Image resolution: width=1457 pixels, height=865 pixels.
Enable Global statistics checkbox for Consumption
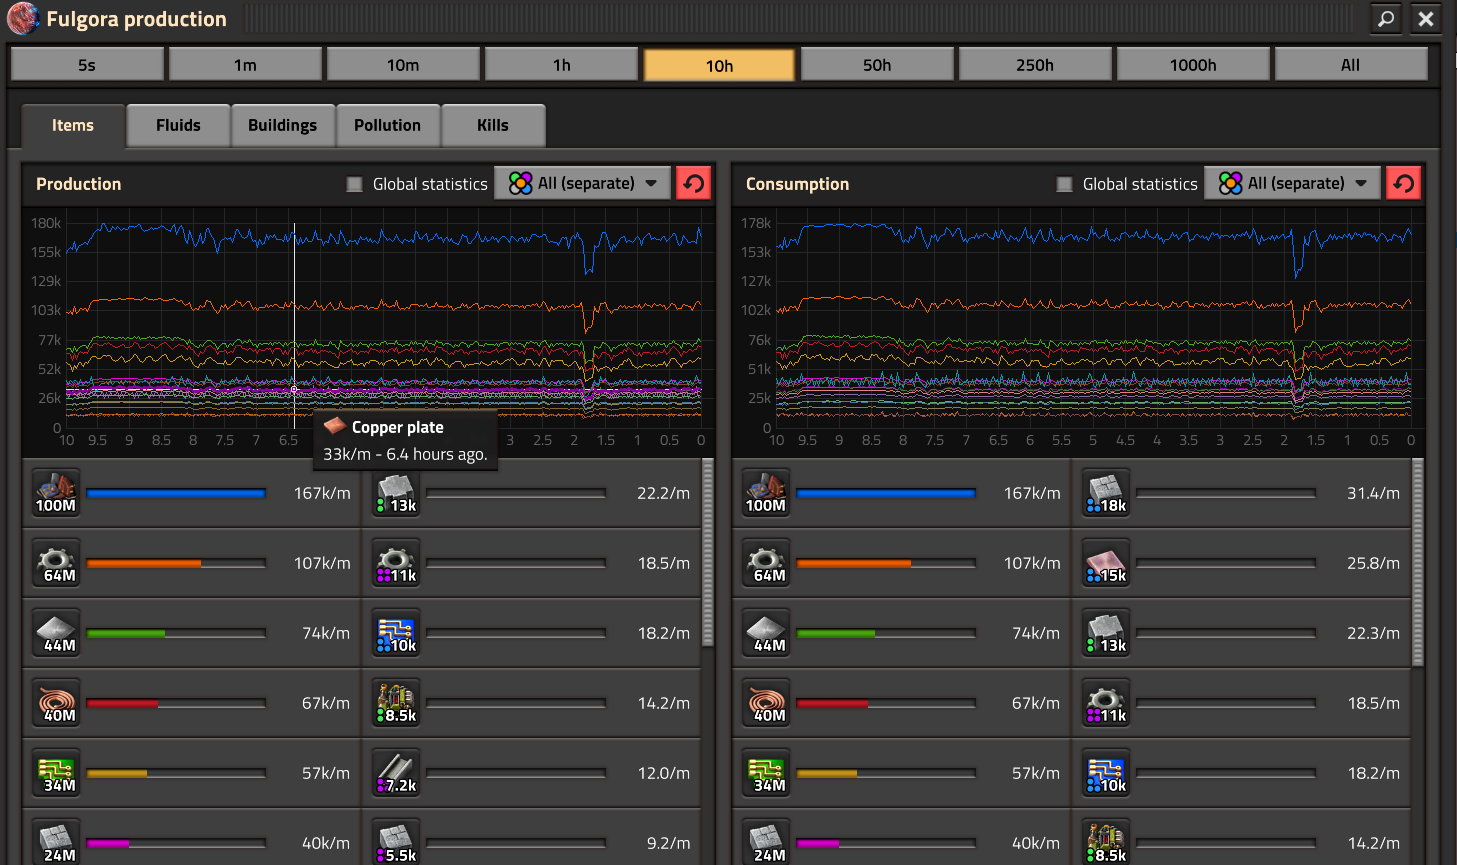point(1064,184)
